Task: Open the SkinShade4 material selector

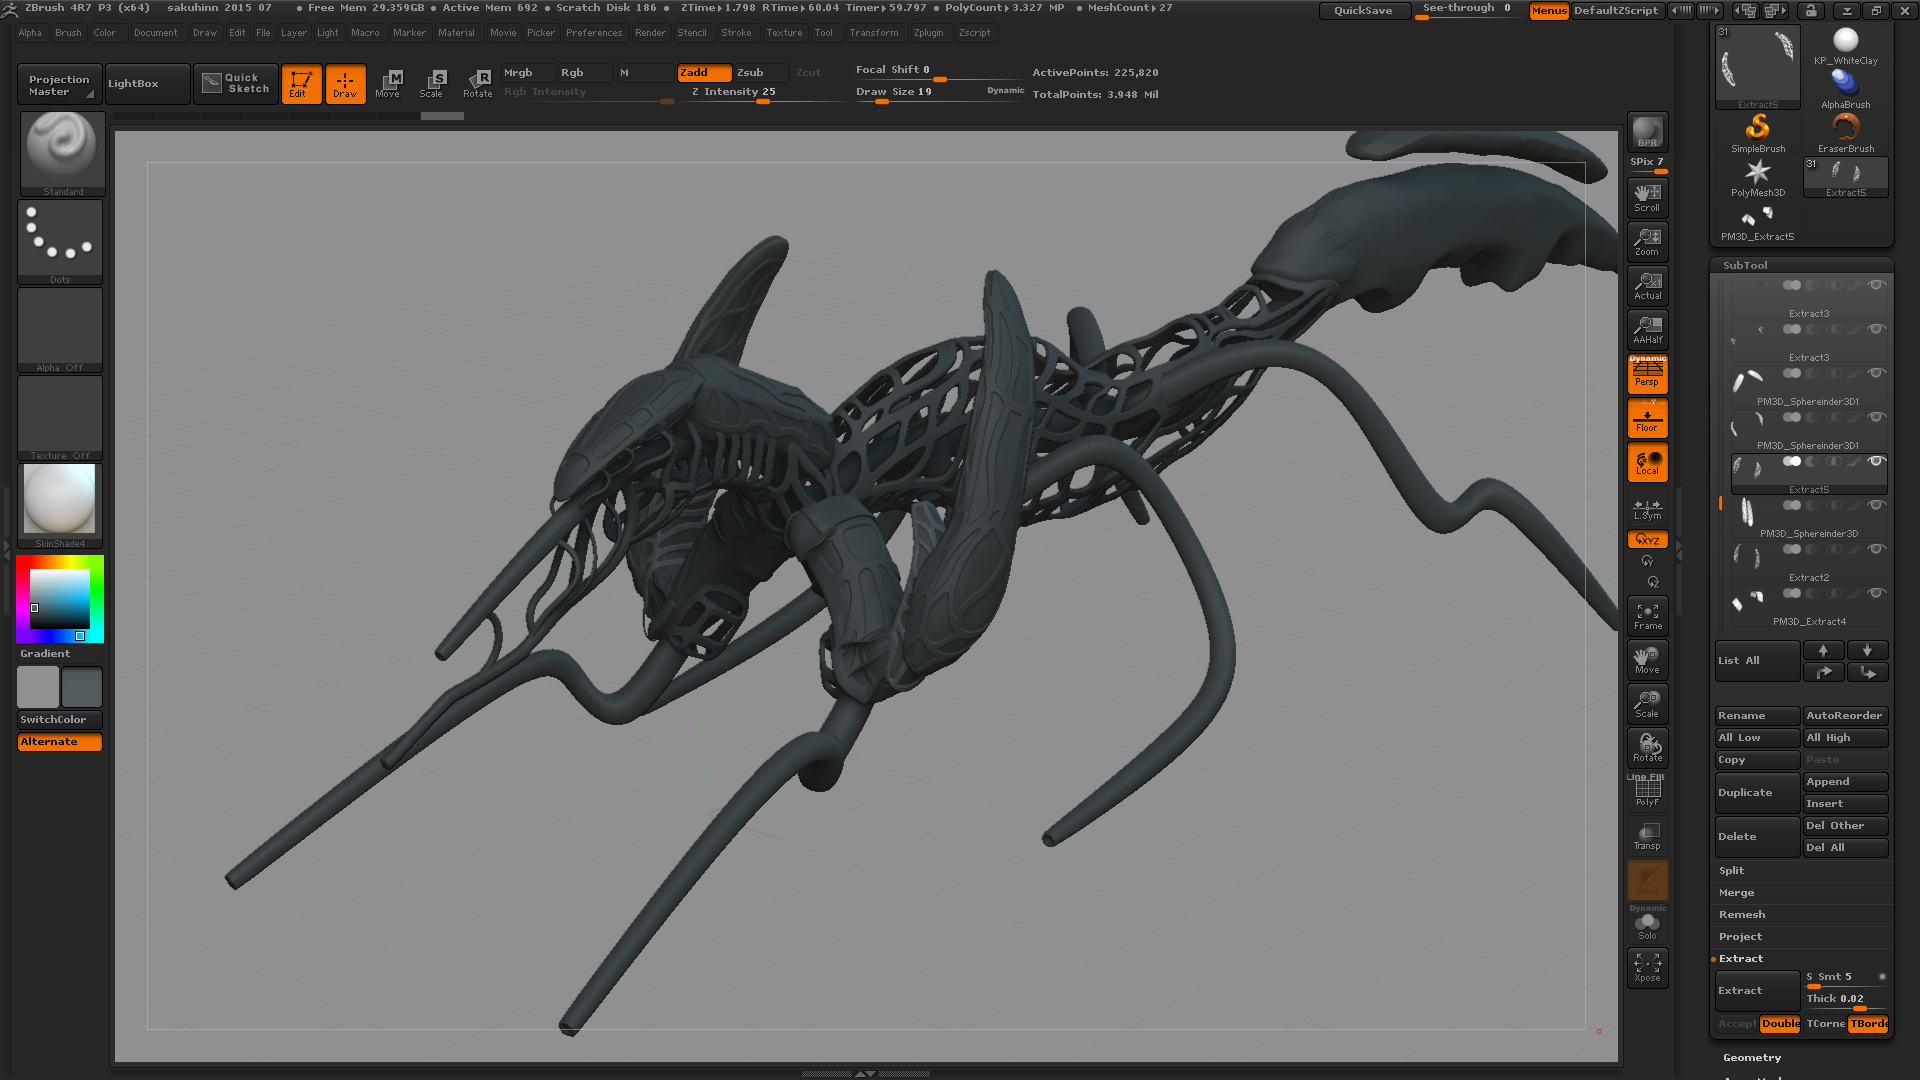Action: click(x=60, y=506)
